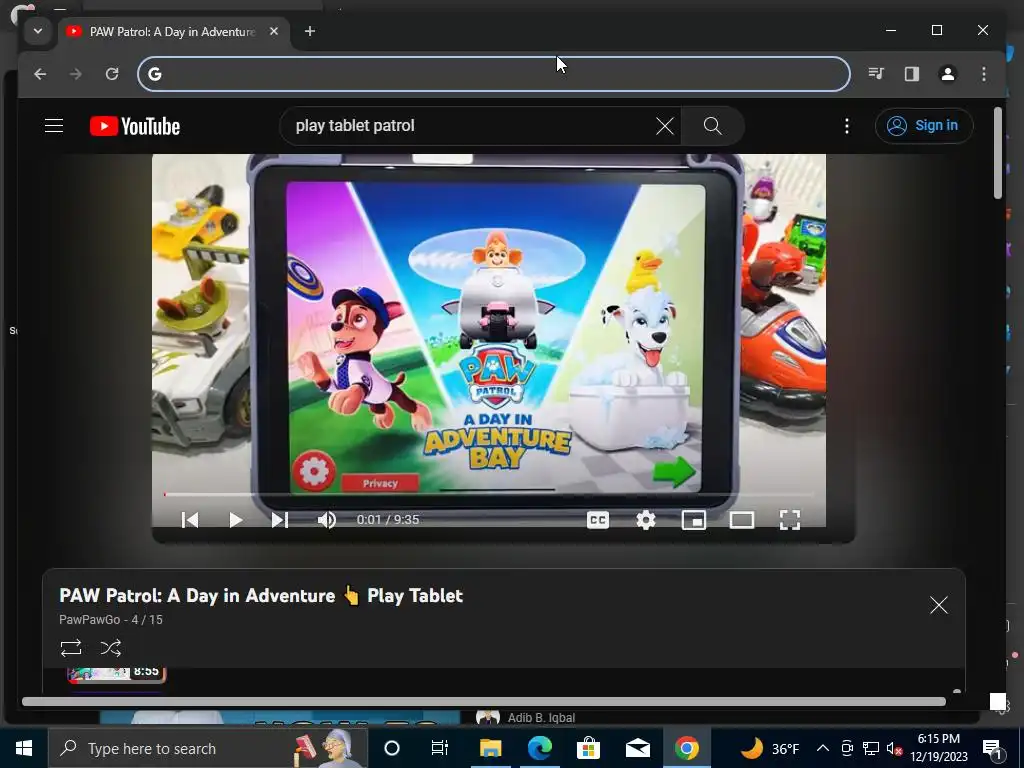Close the PAW Patrol tab
This screenshot has width=1024, height=768.
[274, 31]
